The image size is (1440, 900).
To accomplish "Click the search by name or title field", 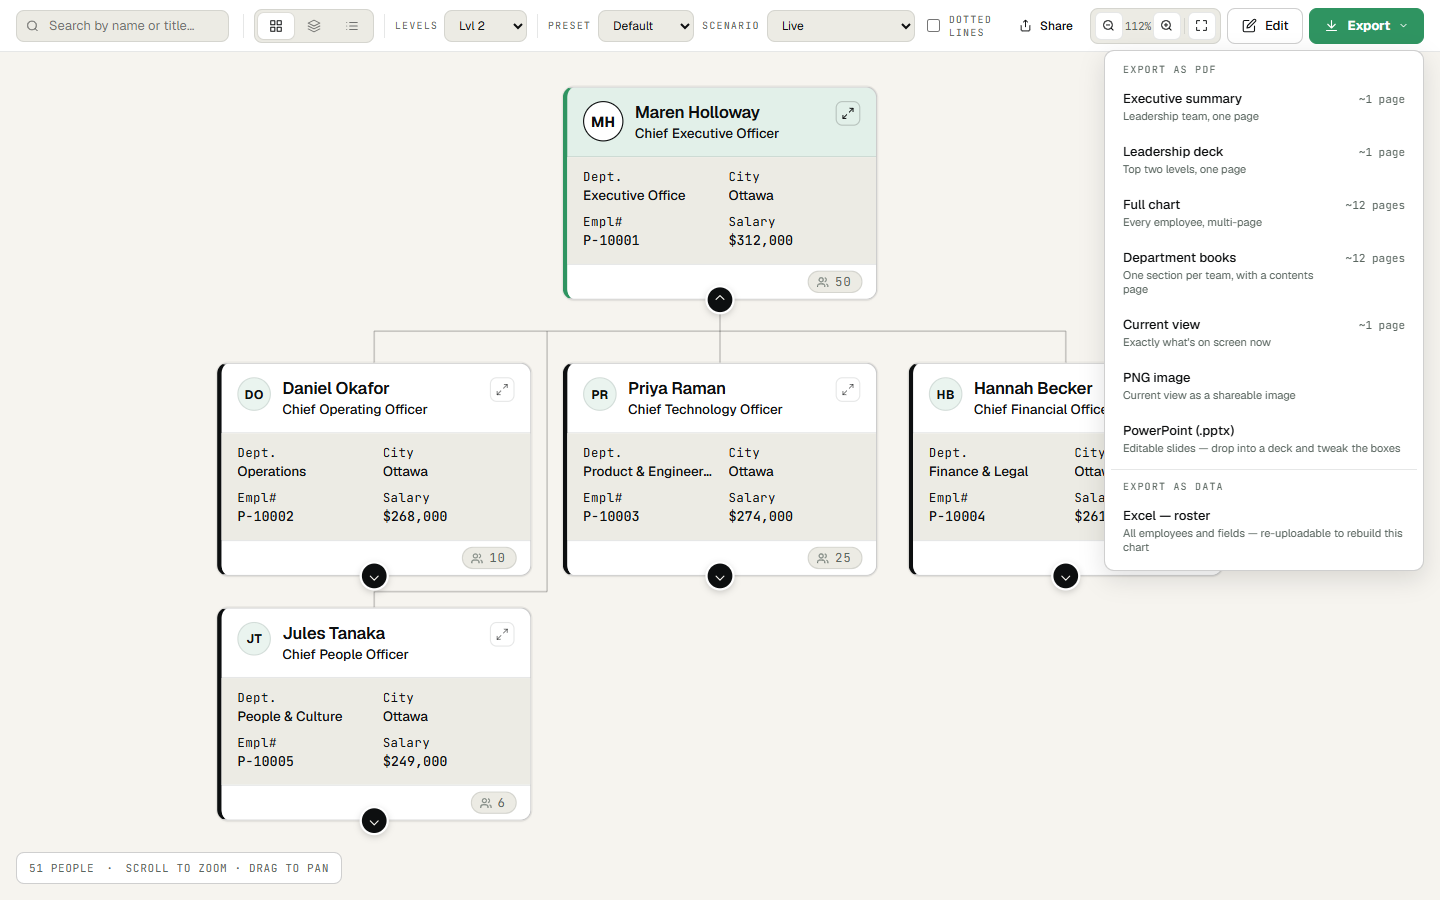I will [x=122, y=26].
